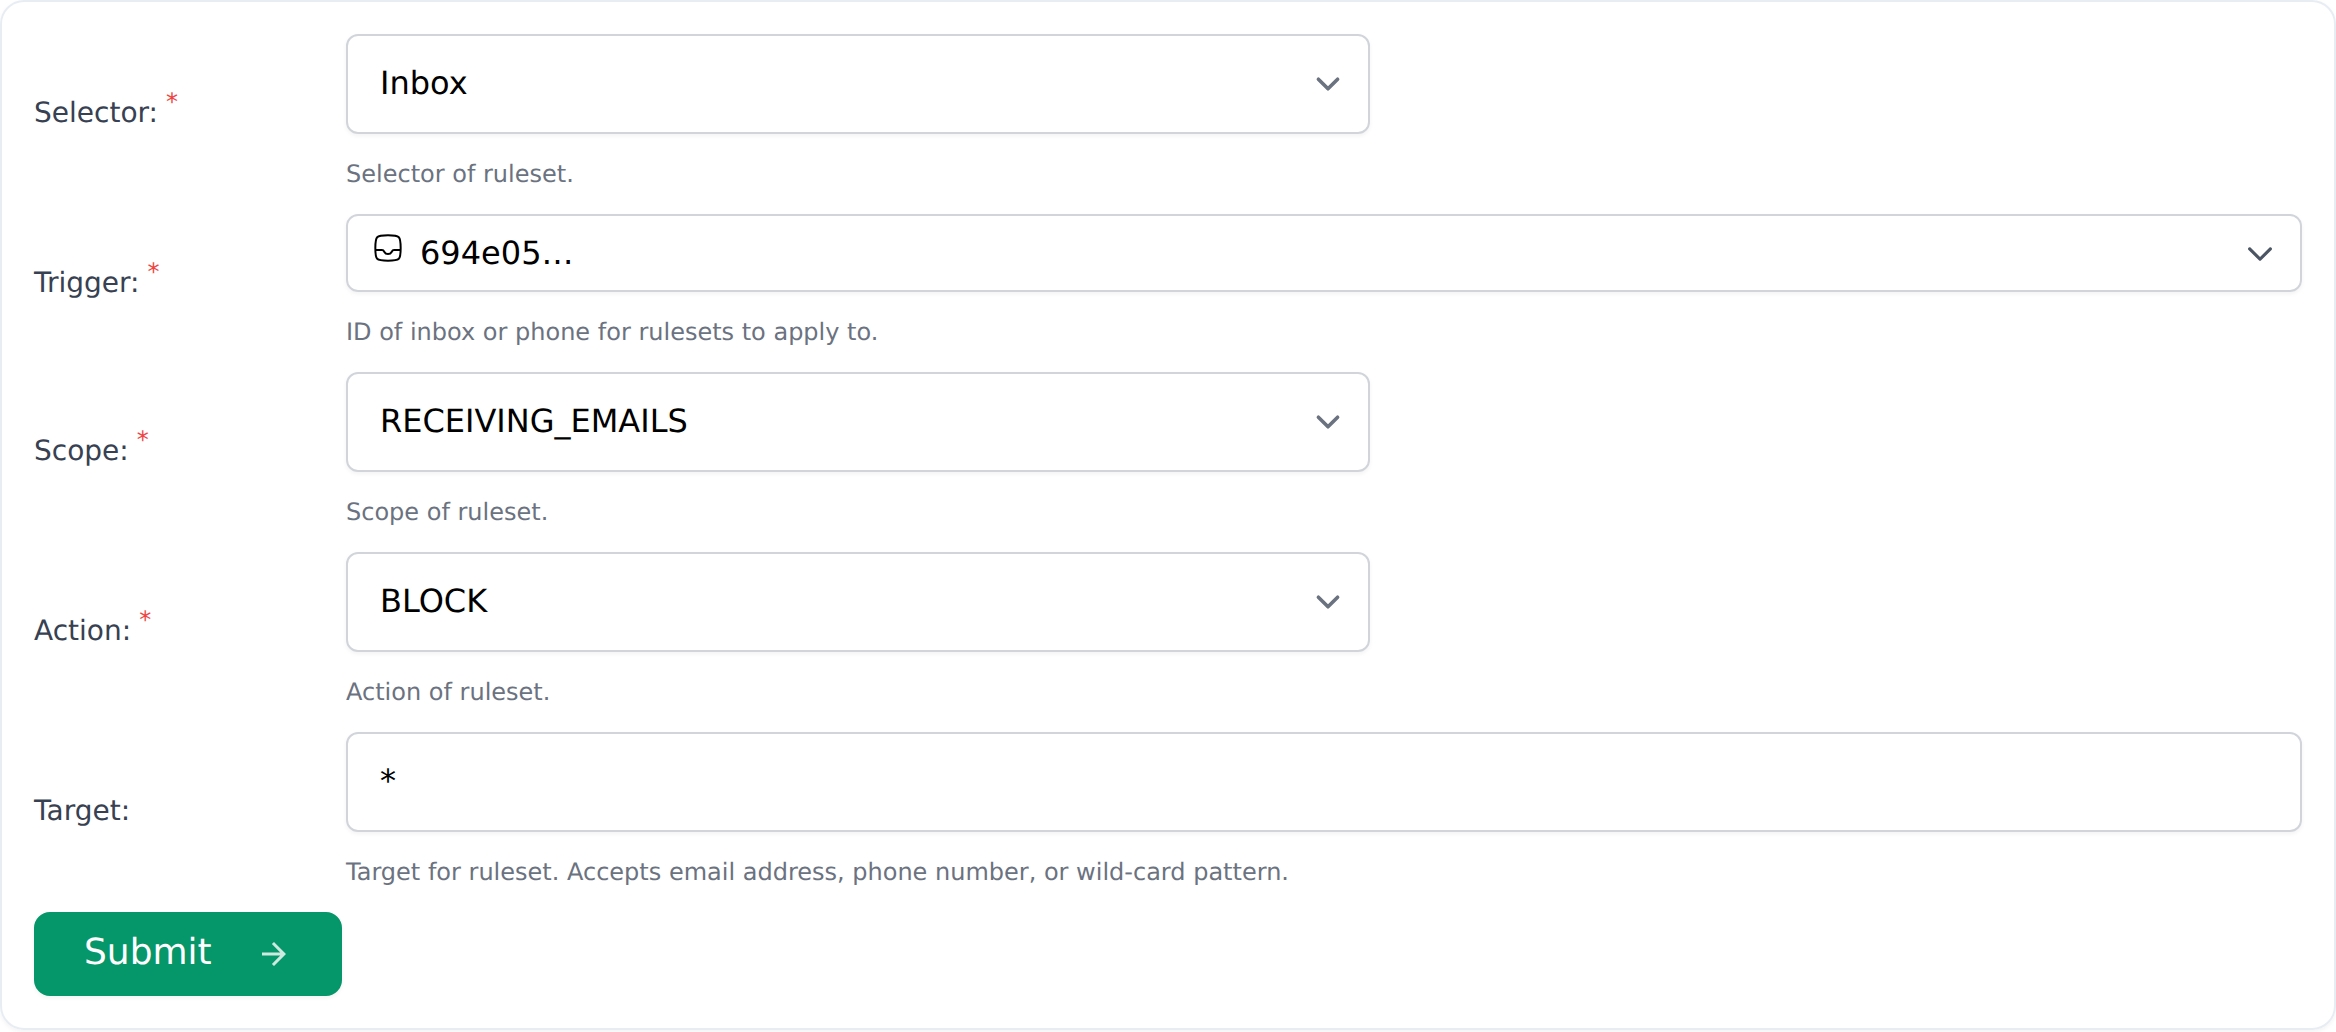Expand the Action dropdown chevron
This screenshot has width=2336, height=1032.
(x=1327, y=602)
